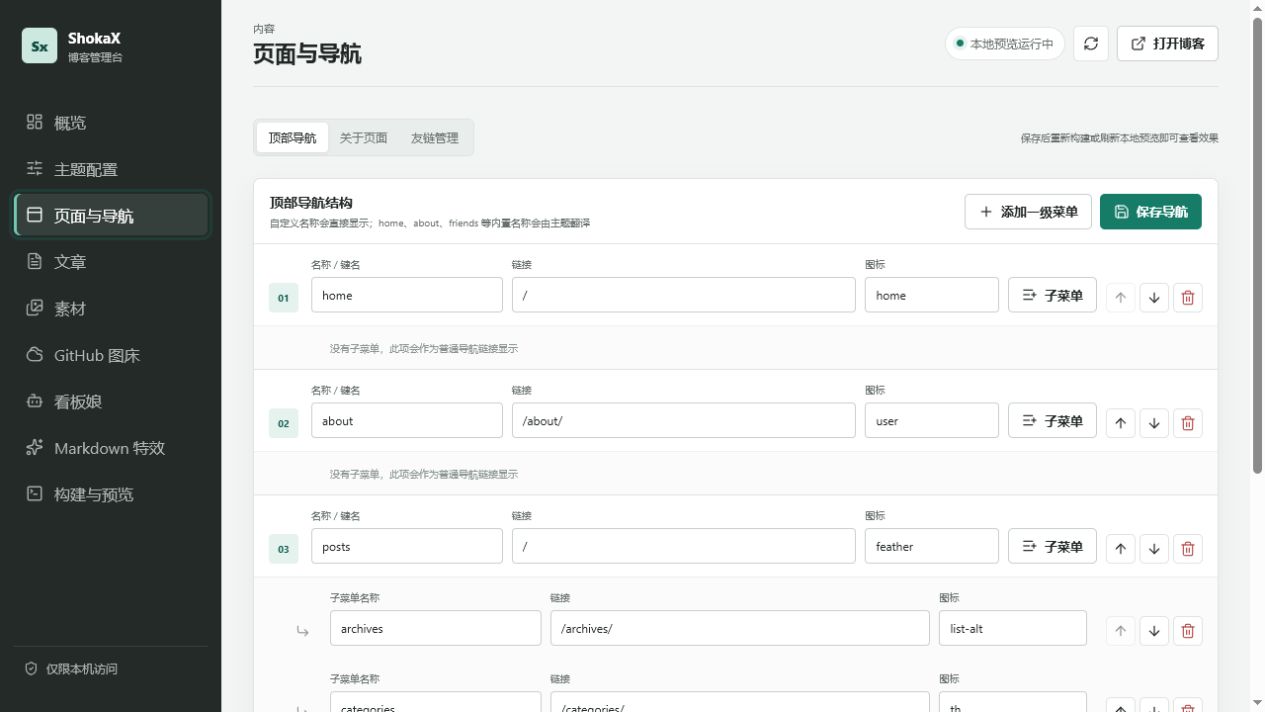Move the about row up
Viewport: 1265px width, 712px height.
pos(1120,423)
